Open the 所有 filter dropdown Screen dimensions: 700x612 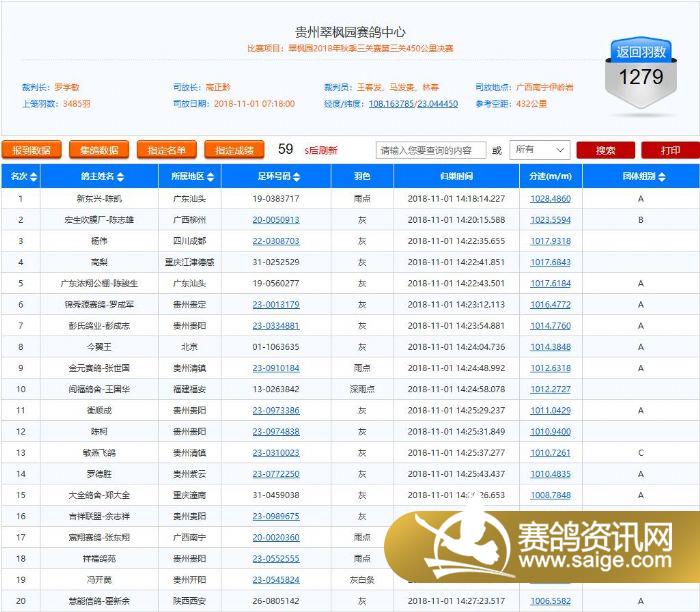[x=540, y=150]
